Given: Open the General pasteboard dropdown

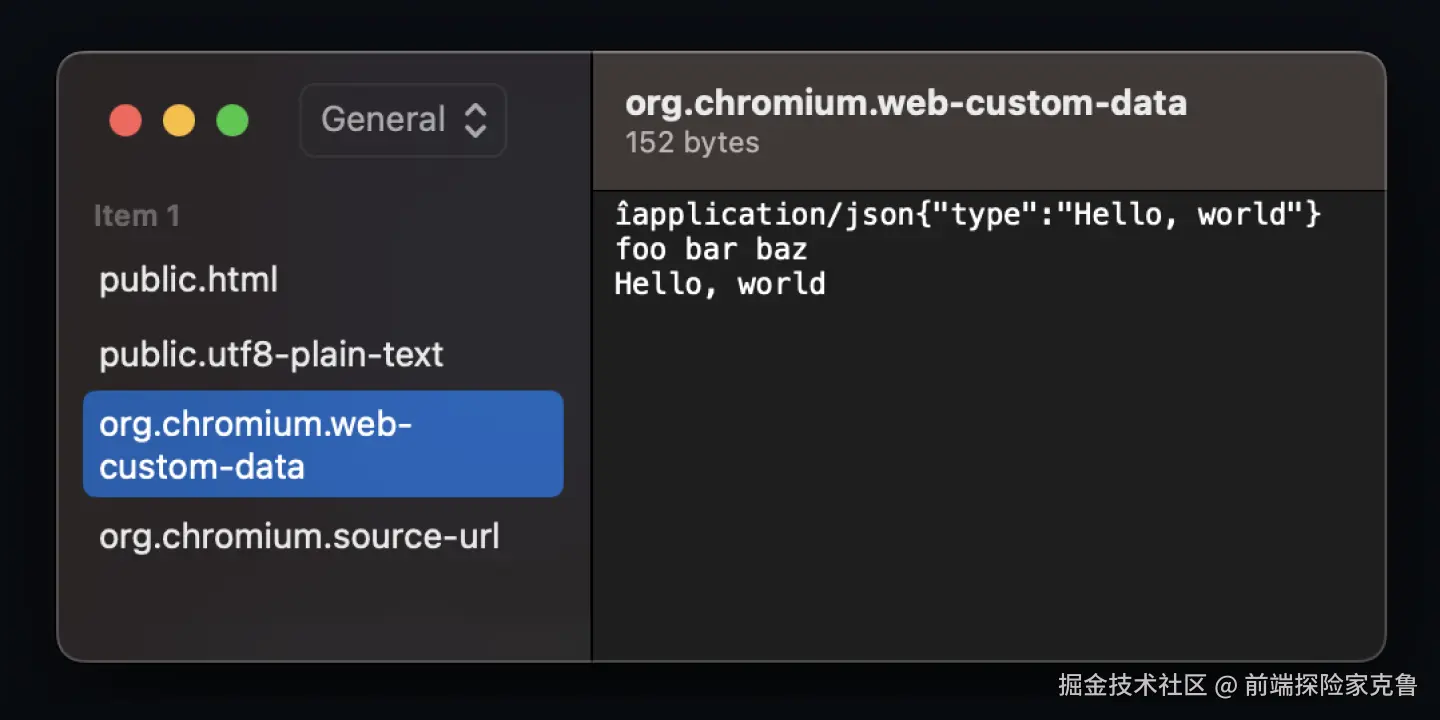Looking at the screenshot, I should pos(403,120).
